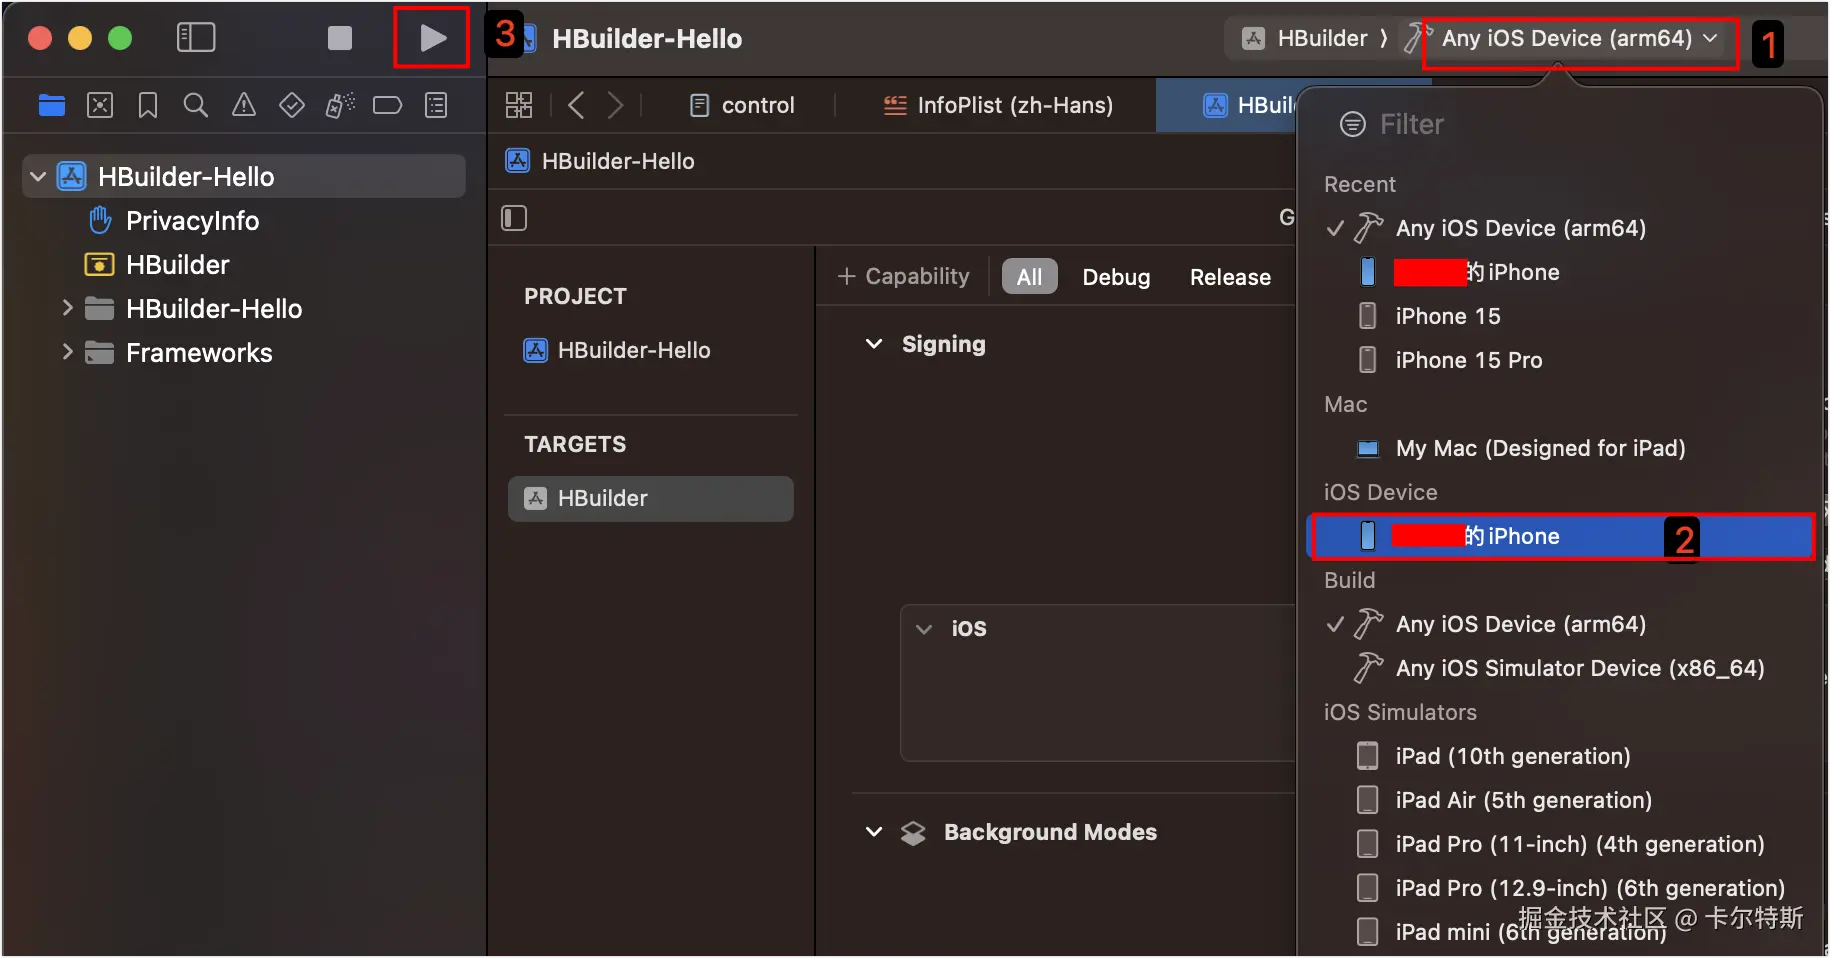Screen dimensions: 1830x958
Task: Collapse the Background Modes section
Action: click(x=874, y=832)
